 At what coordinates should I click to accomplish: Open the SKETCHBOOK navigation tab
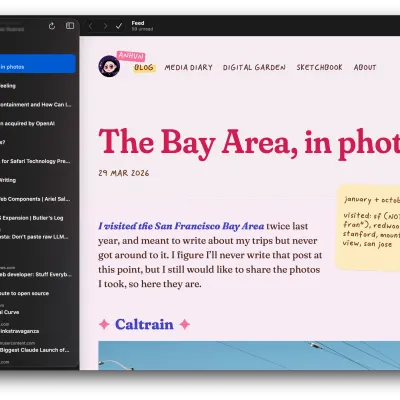(320, 67)
